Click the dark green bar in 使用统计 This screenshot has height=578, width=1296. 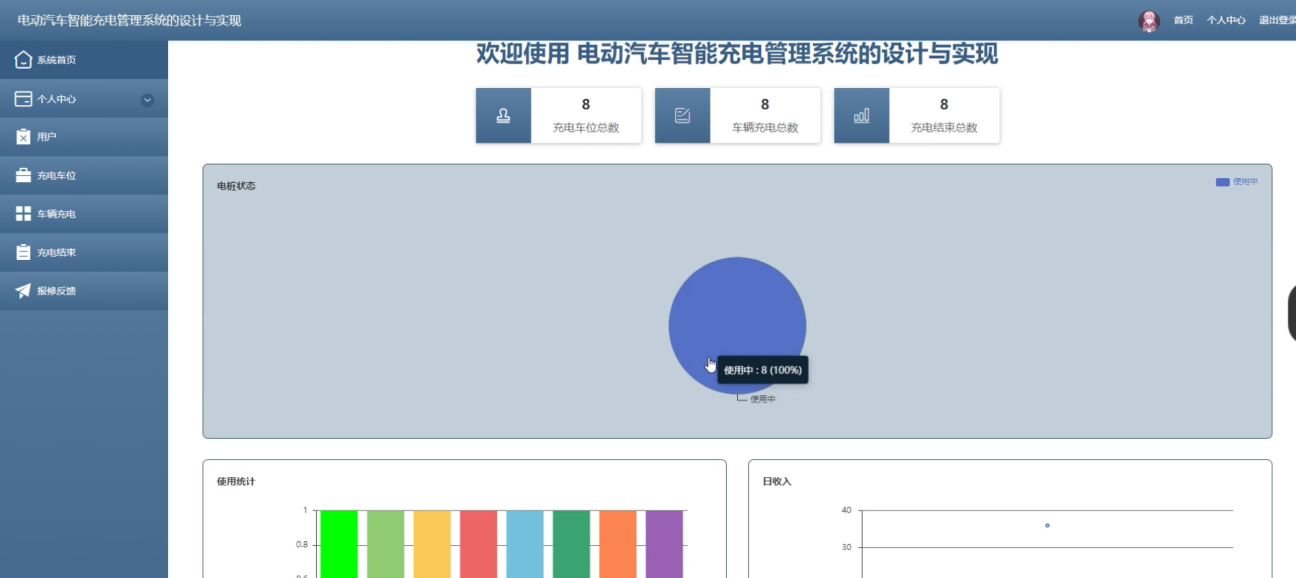click(x=571, y=544)
